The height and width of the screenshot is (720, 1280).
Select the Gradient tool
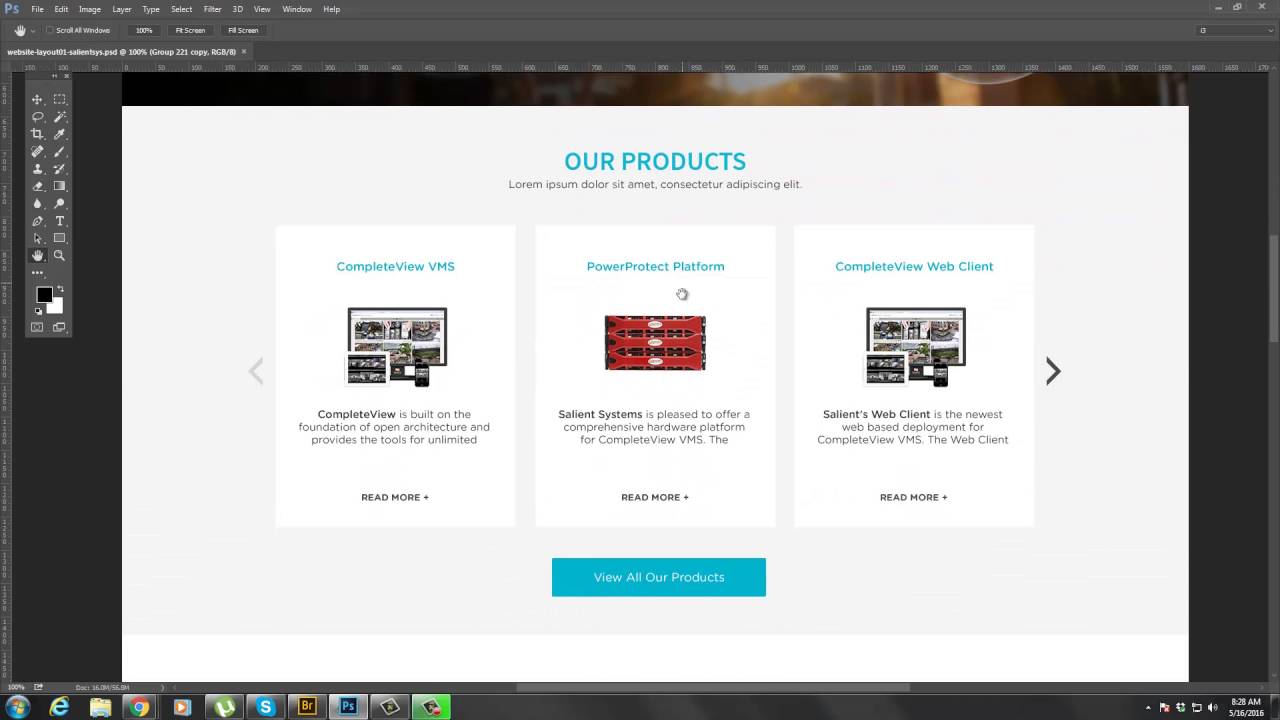click(59, 186)
